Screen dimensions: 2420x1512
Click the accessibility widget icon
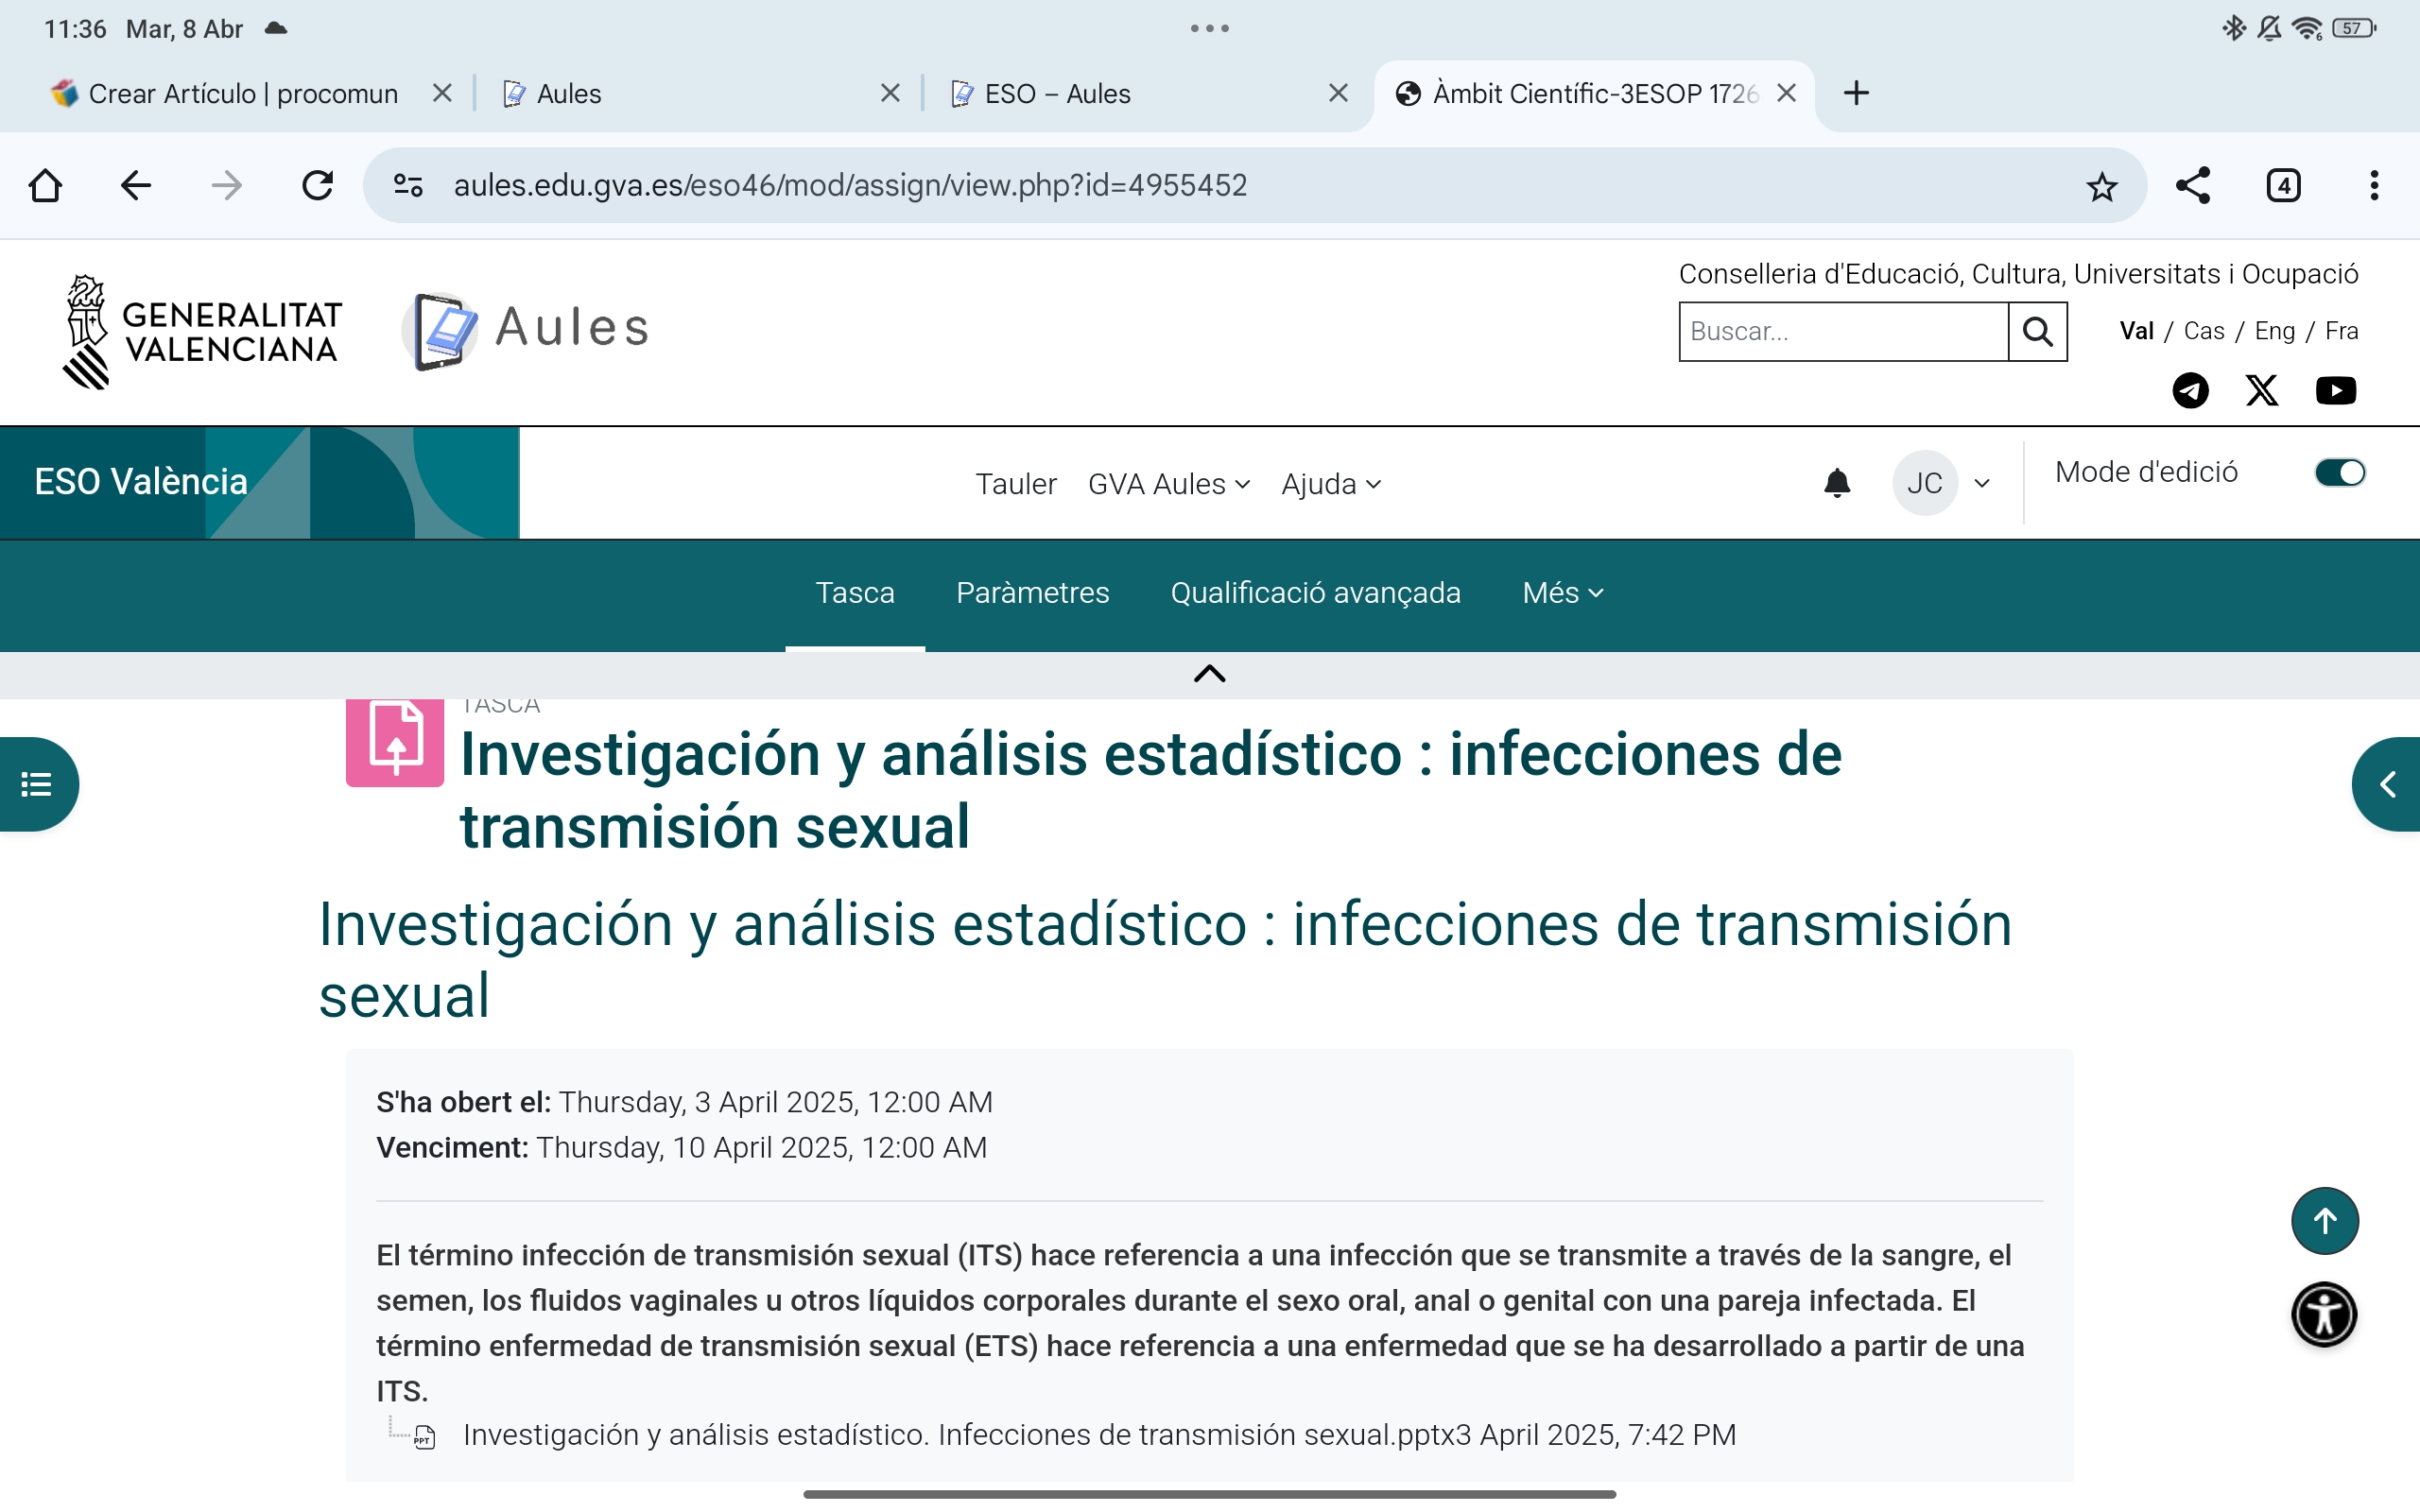(2322, 1314)
